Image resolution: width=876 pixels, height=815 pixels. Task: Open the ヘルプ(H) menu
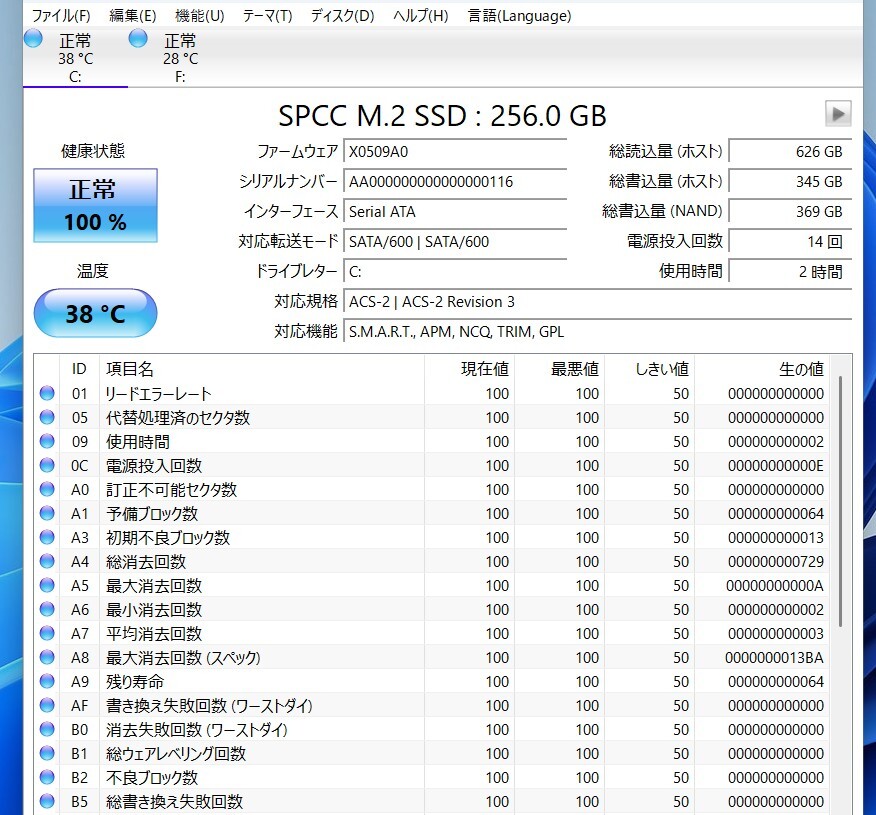tap(421, 16)
